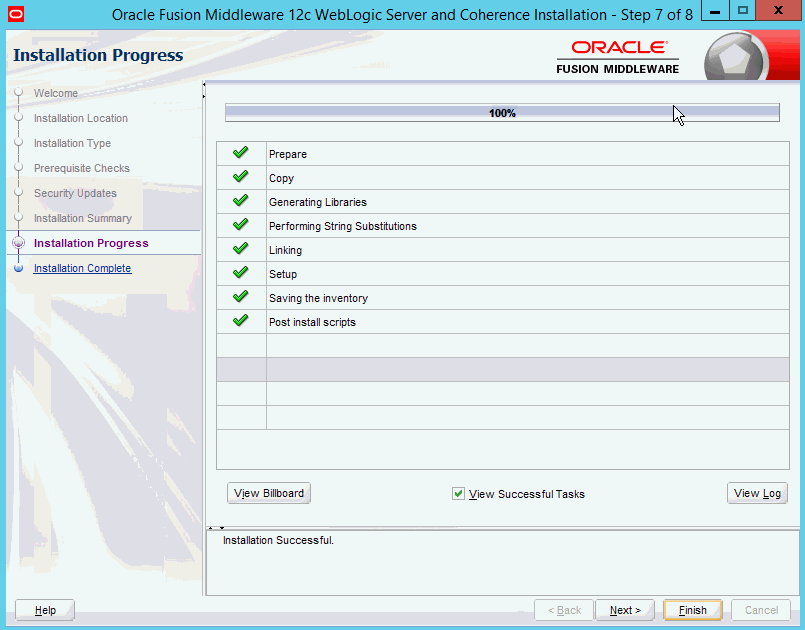Click the checkmark next to Generating Libraries

[240, 202]
